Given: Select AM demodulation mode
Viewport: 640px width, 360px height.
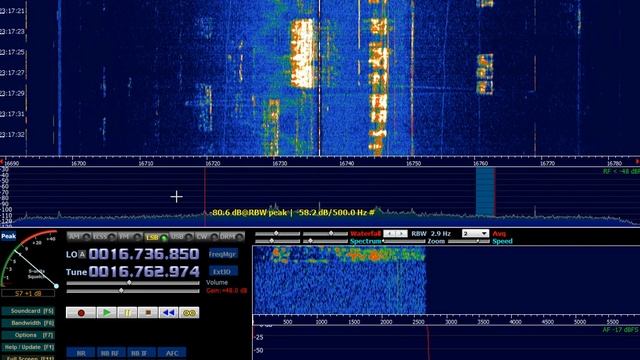Looking at the screenshot, I should click(x=79, y=237).
